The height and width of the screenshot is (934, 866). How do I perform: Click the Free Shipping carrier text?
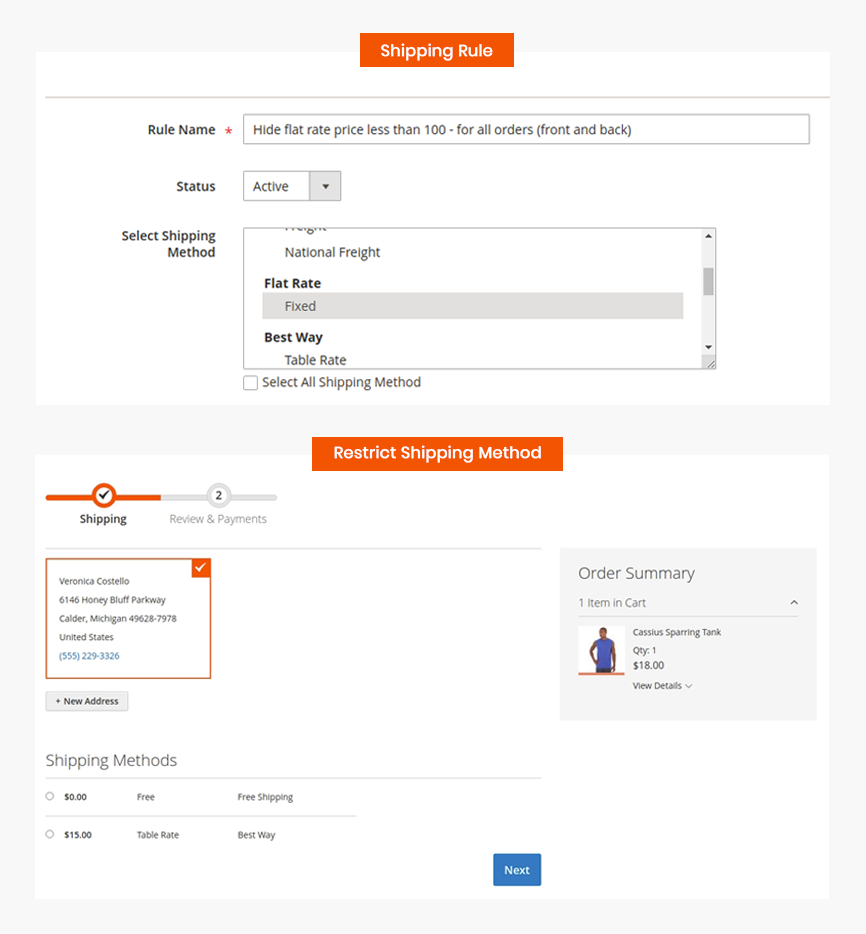265,797
